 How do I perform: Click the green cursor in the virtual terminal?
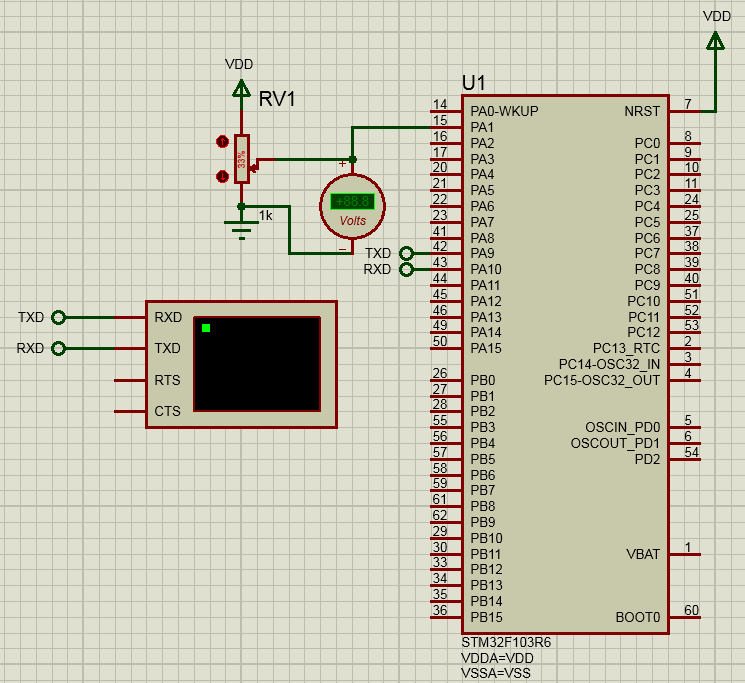pos(206,328)
